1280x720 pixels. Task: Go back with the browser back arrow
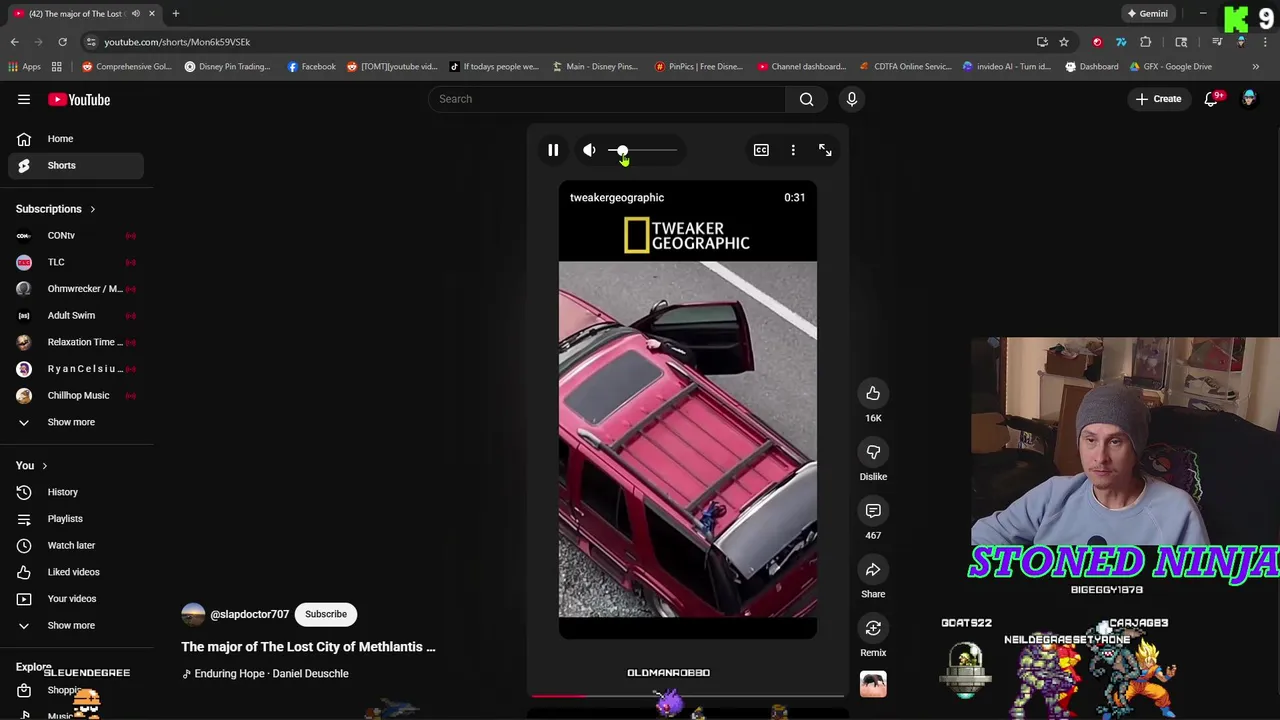pyautogui.click(x=14, y=42)
